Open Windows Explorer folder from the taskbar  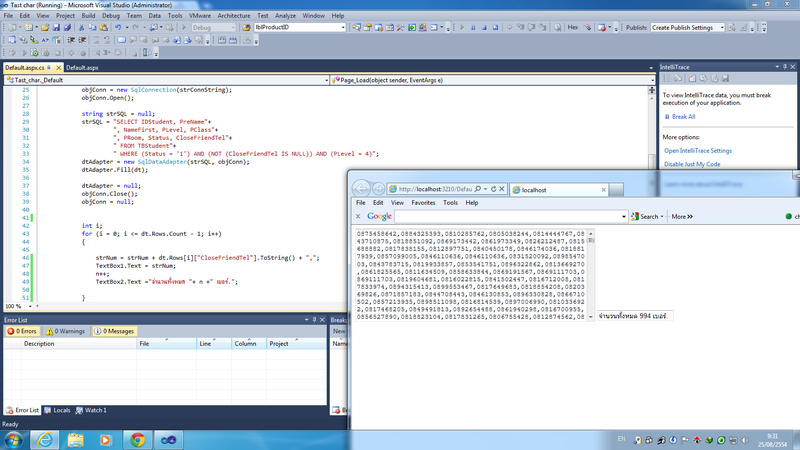pos(75,438)
